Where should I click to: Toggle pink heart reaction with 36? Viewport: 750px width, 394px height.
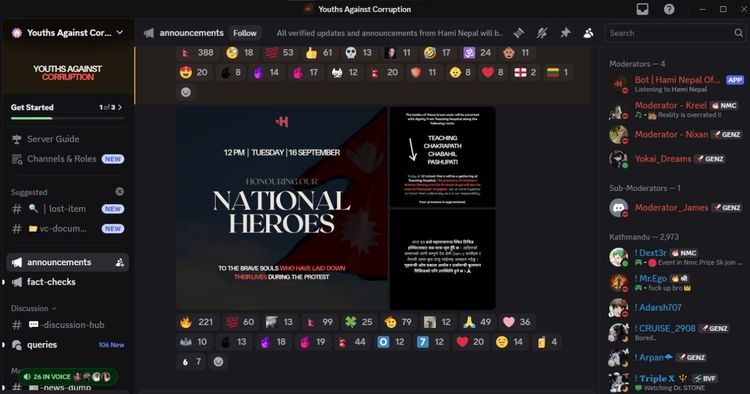[517, 322]
